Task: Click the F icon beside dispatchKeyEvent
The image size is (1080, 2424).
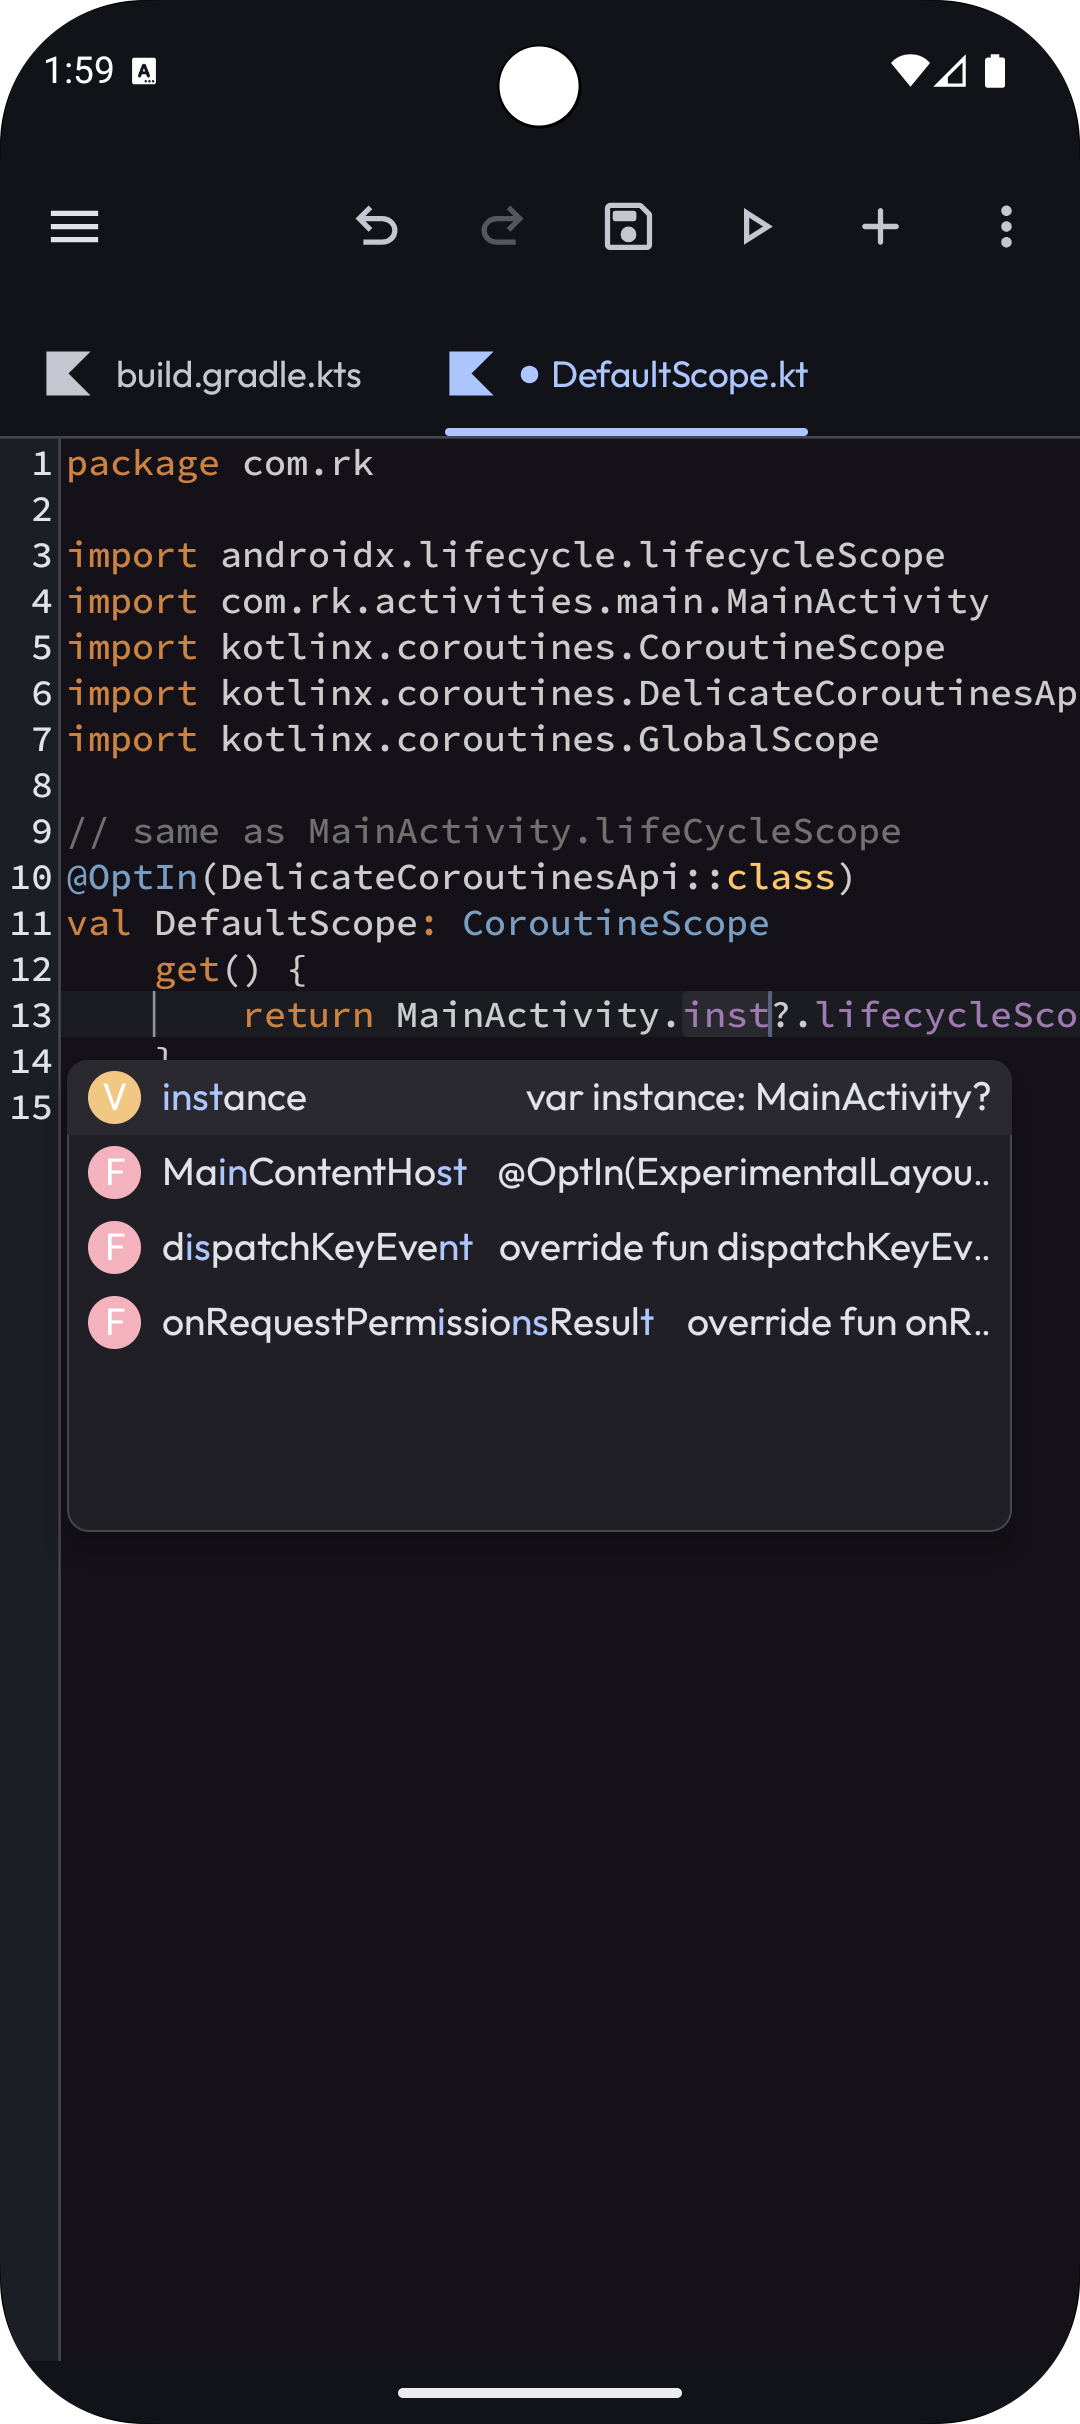Action: 115,1247
